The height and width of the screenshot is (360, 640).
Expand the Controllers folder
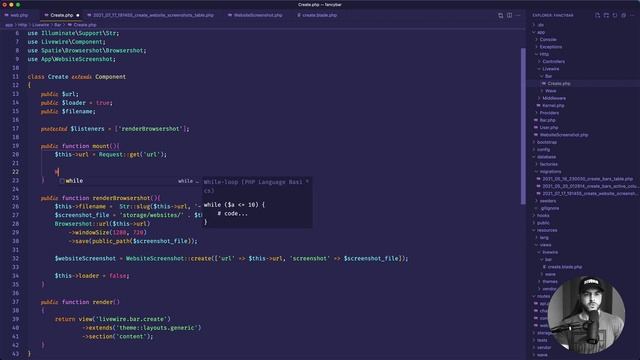pyautogui.click(x=553, y=62)
